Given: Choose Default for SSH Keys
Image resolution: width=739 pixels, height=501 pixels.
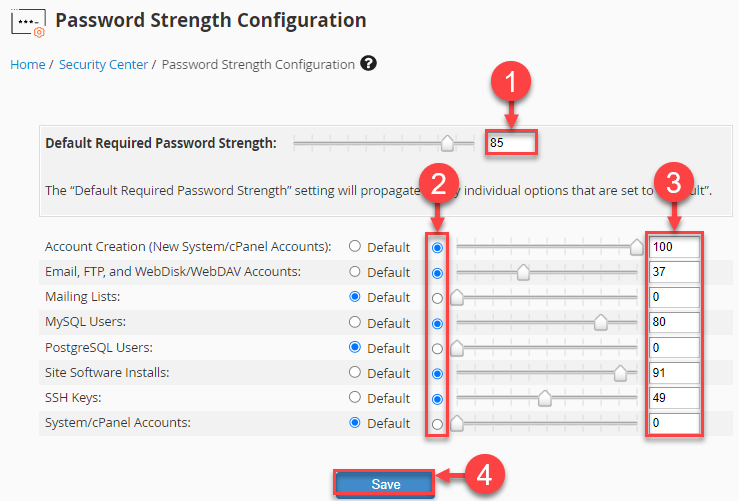Looking at the screenshot, I should point(355,397).
